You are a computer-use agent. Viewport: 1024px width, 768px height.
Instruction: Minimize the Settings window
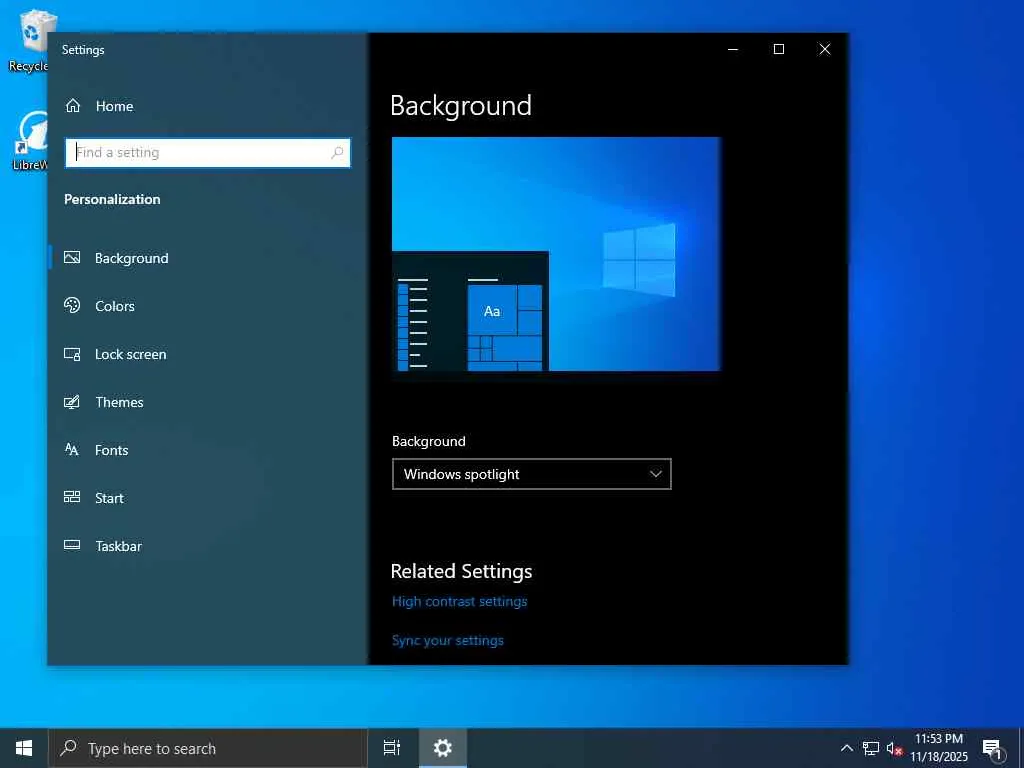[x=733, y=49]
